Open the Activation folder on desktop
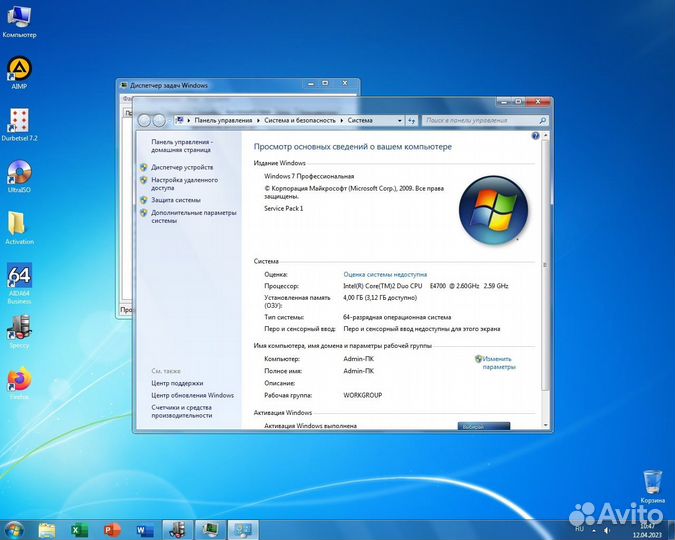675x540 pixels. point(19,228)
